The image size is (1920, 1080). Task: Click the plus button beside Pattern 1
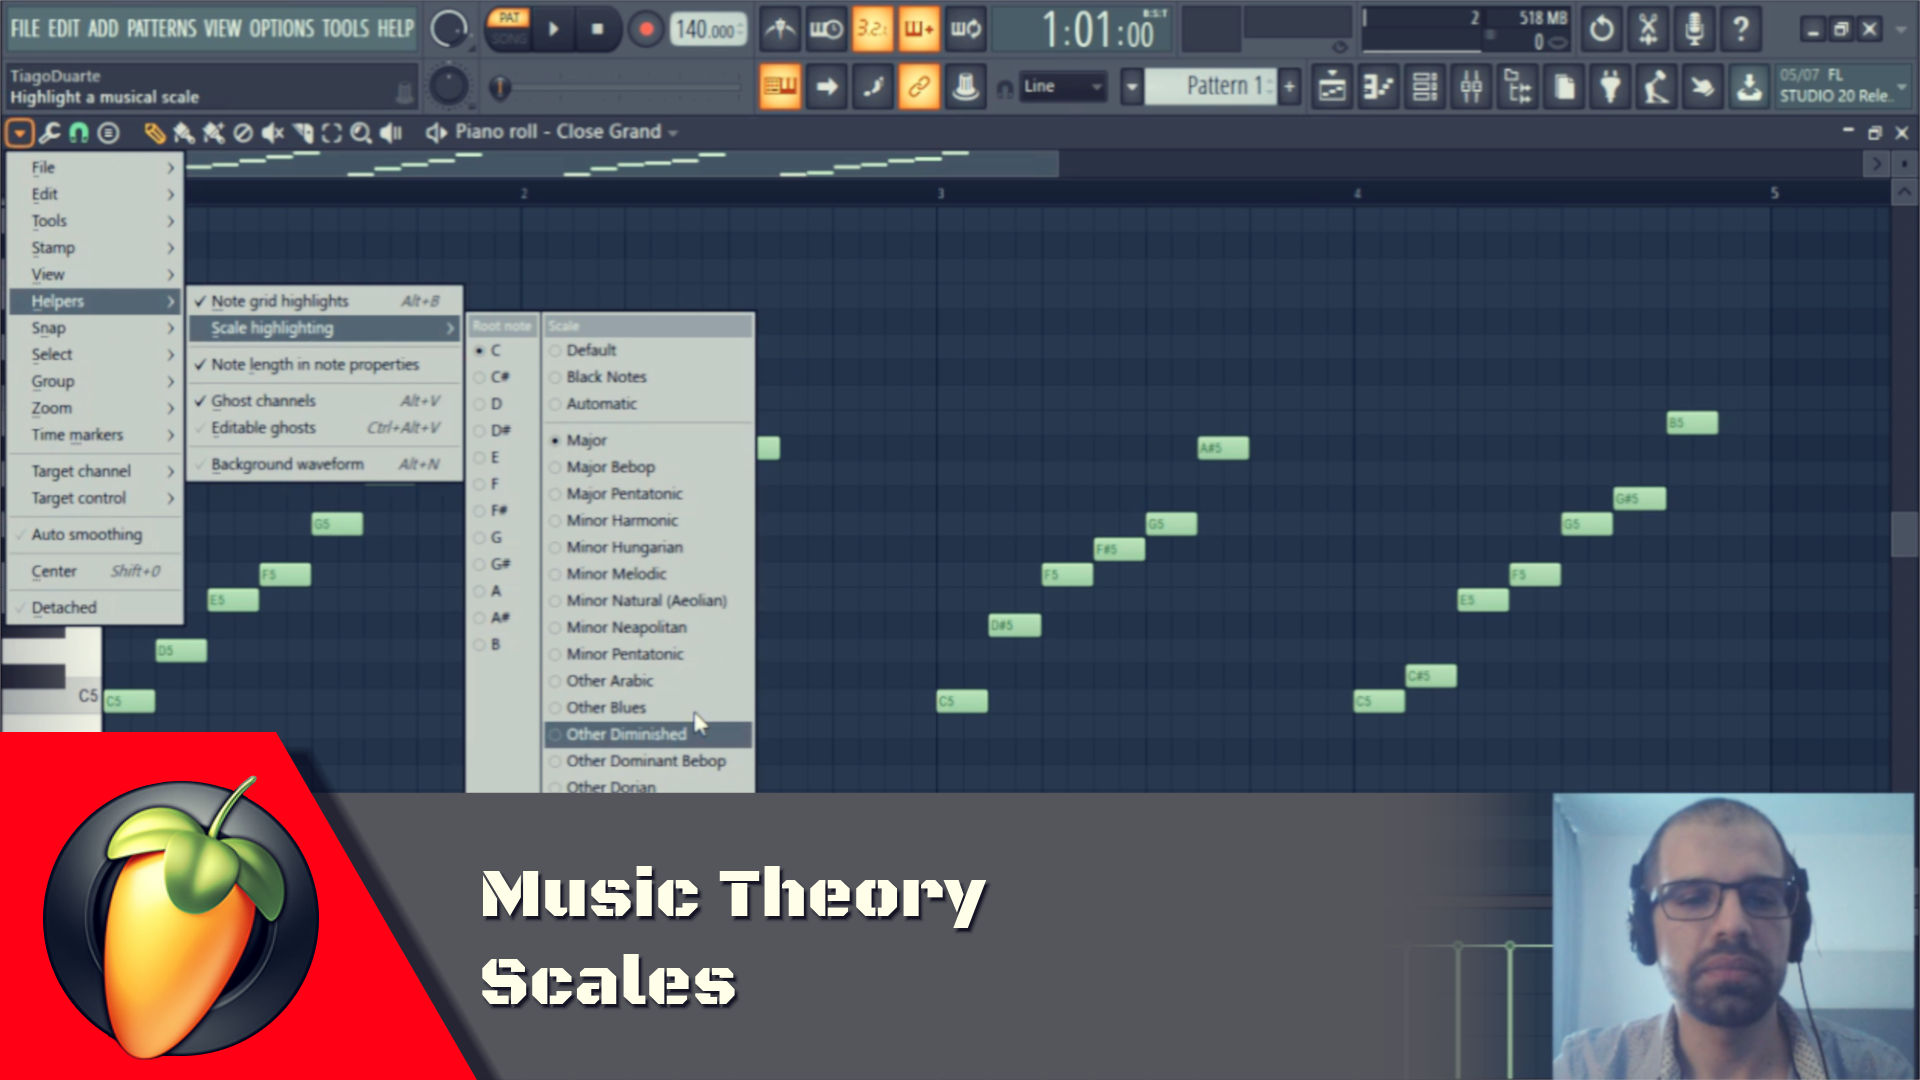(1289, 87)
